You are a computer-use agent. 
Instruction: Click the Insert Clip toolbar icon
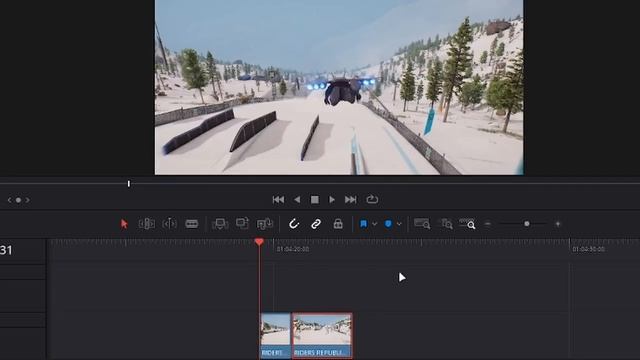[x=220, y=224]
